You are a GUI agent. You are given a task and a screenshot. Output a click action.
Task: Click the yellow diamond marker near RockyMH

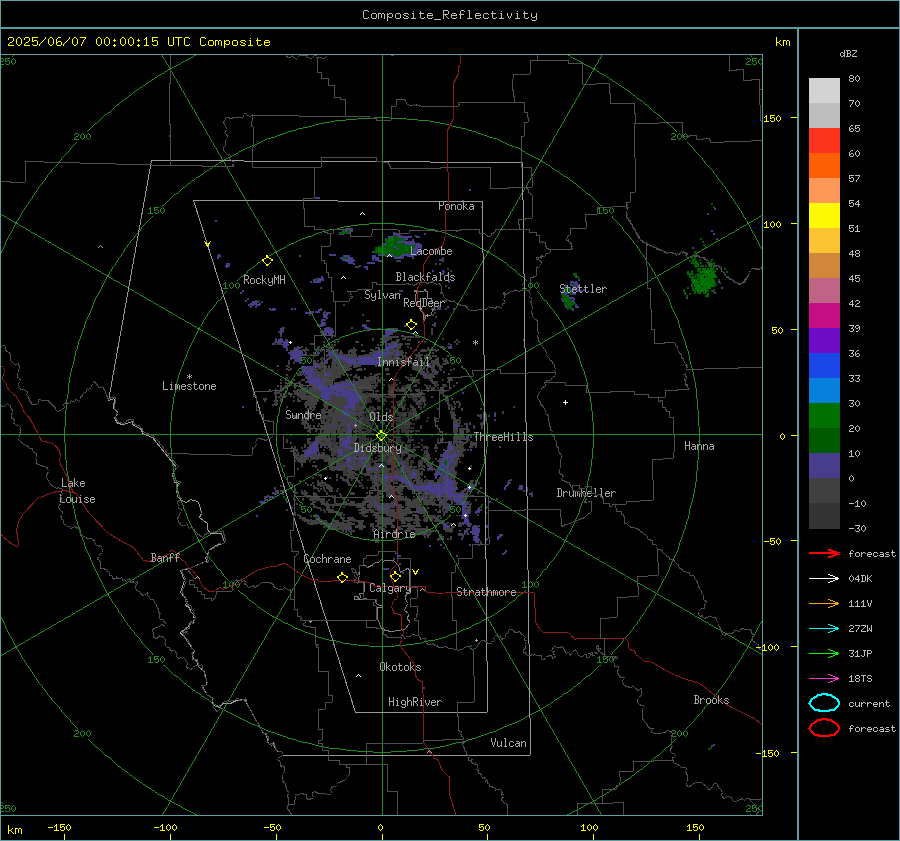267,261
